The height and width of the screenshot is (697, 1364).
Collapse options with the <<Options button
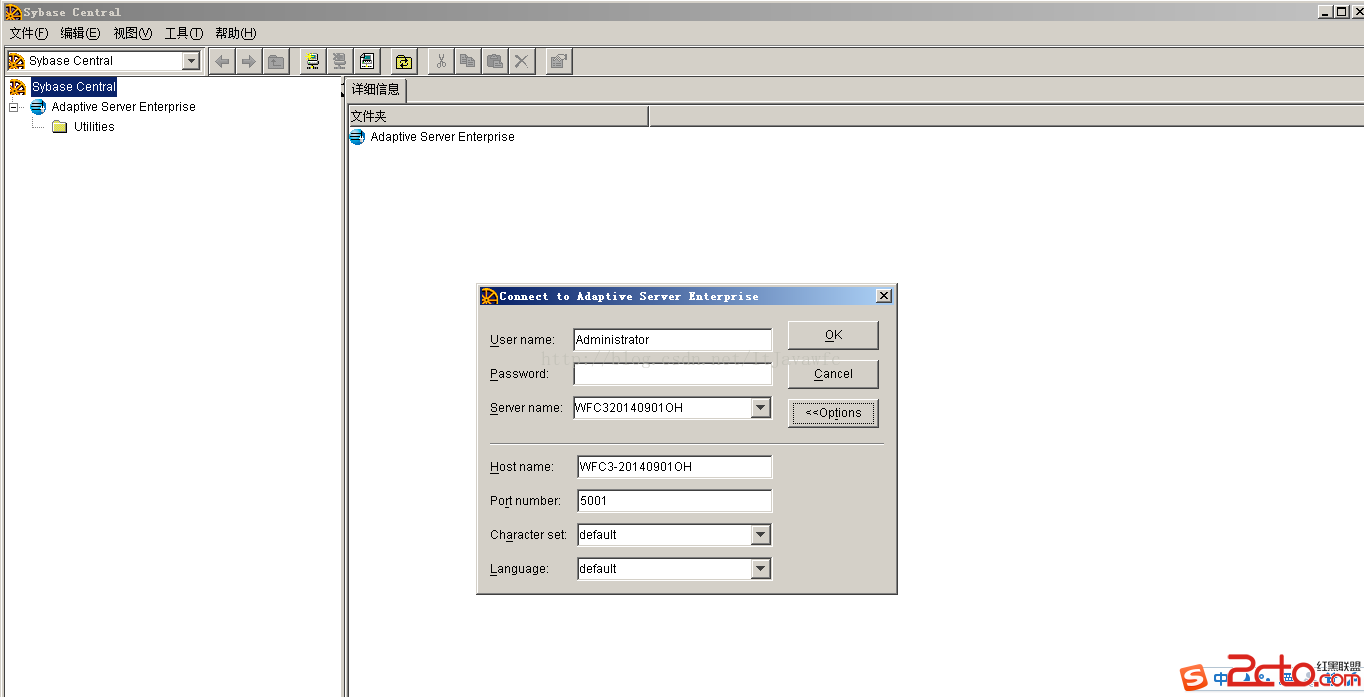coord(833,413)
